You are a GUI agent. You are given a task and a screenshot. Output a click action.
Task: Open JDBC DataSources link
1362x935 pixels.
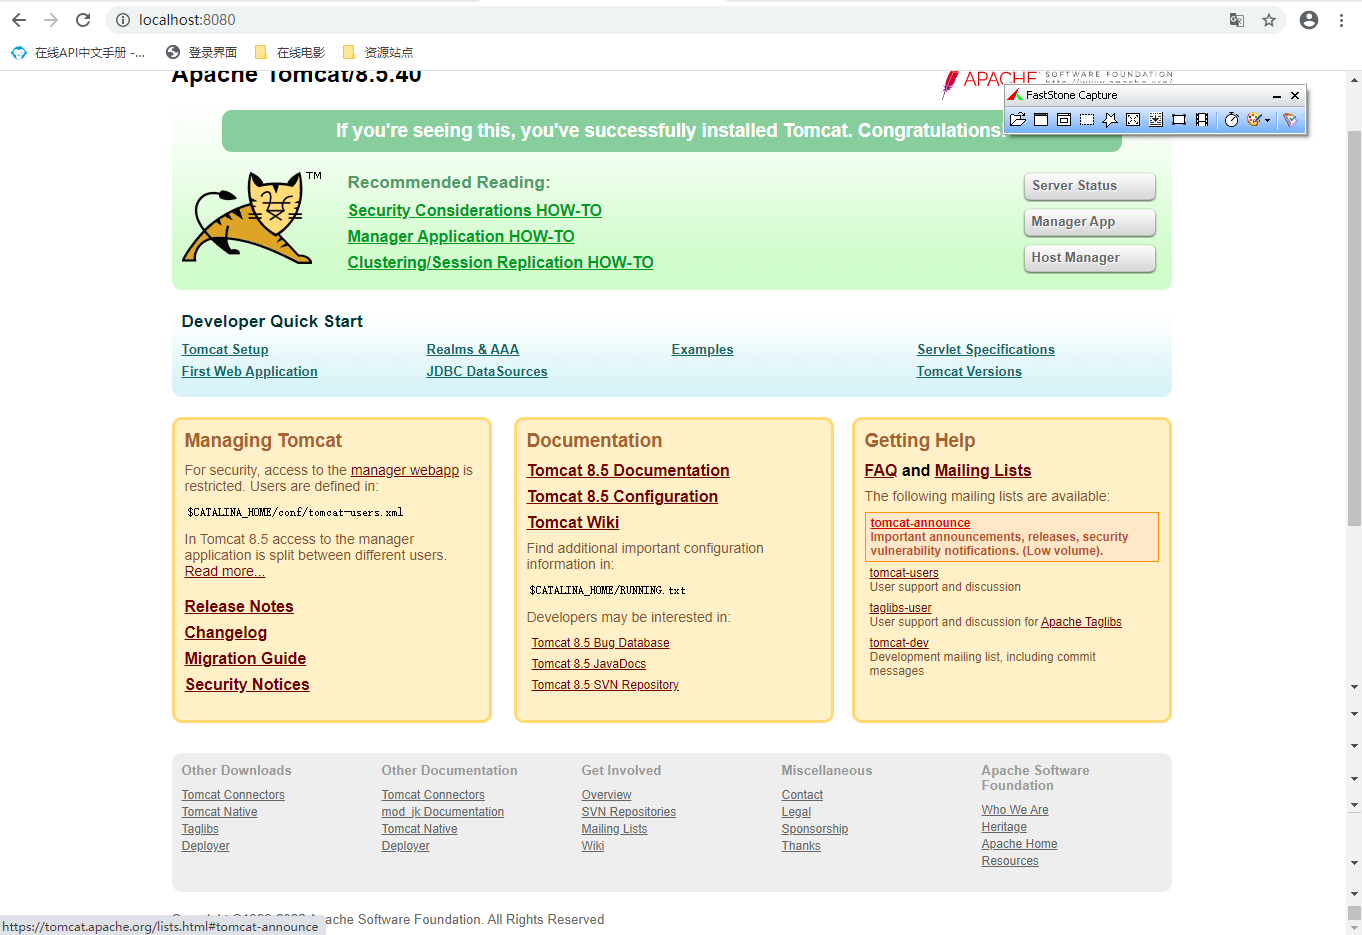pyautogui.click(x=487, y=371)
